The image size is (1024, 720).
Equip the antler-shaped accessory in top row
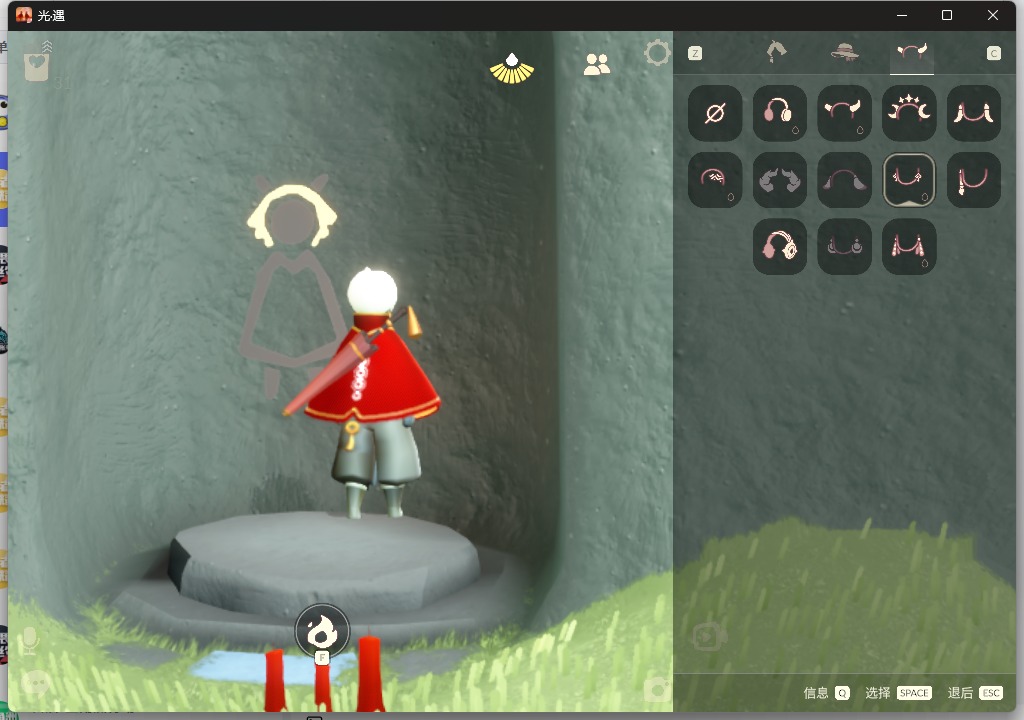[974, 113]
